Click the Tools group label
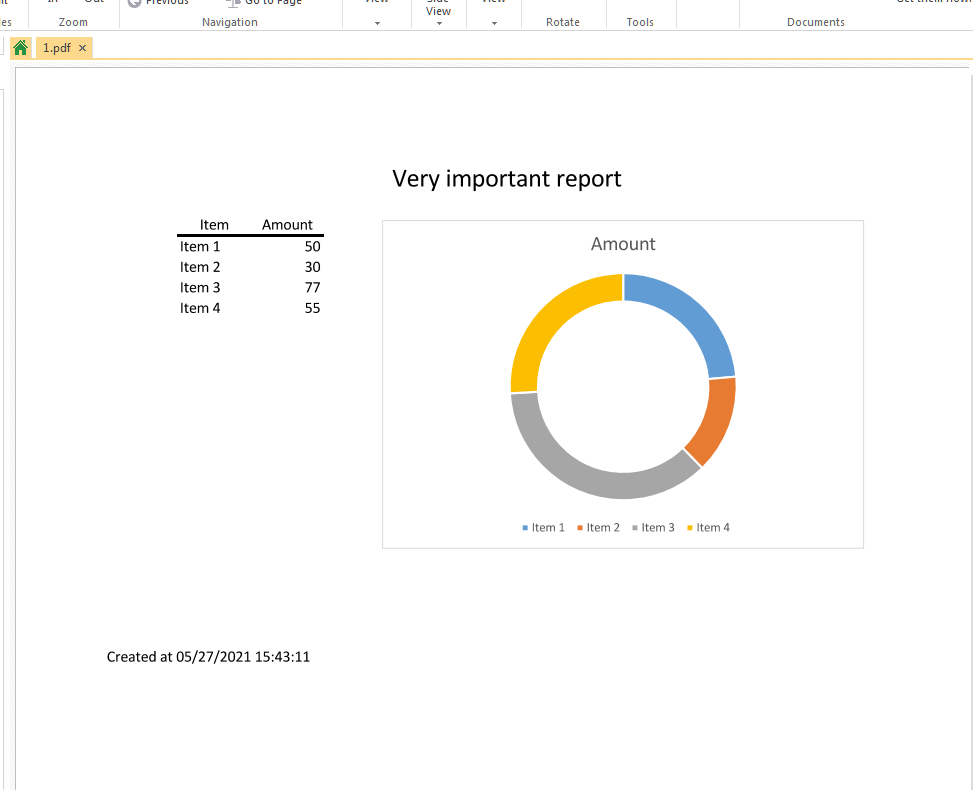Screen dimensions: 973x790 [x=640, y=22]
